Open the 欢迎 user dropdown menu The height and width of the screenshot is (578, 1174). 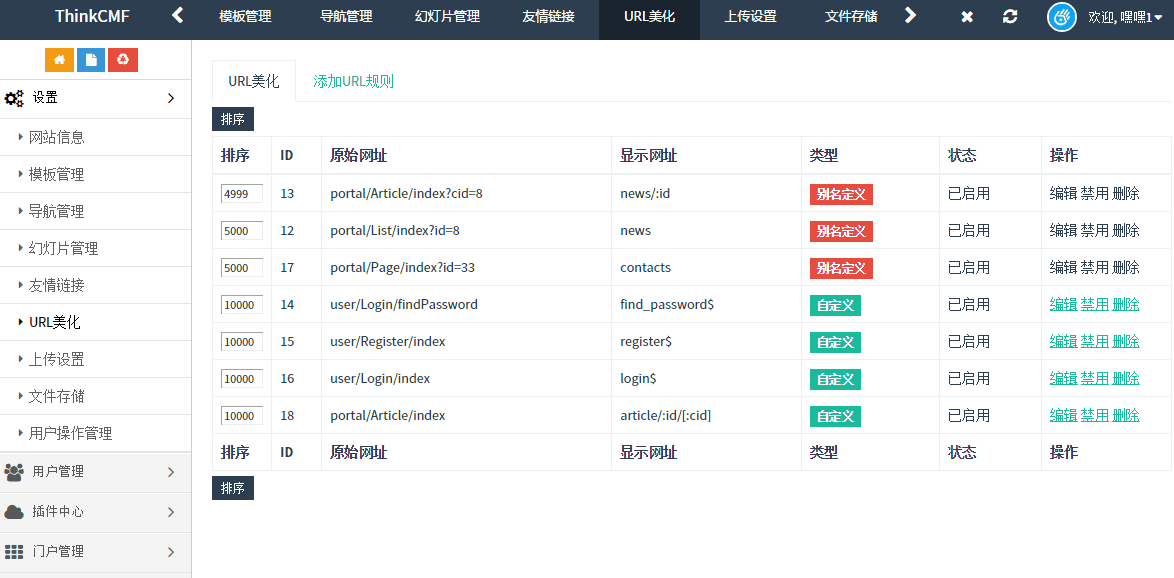[1124, 17]
